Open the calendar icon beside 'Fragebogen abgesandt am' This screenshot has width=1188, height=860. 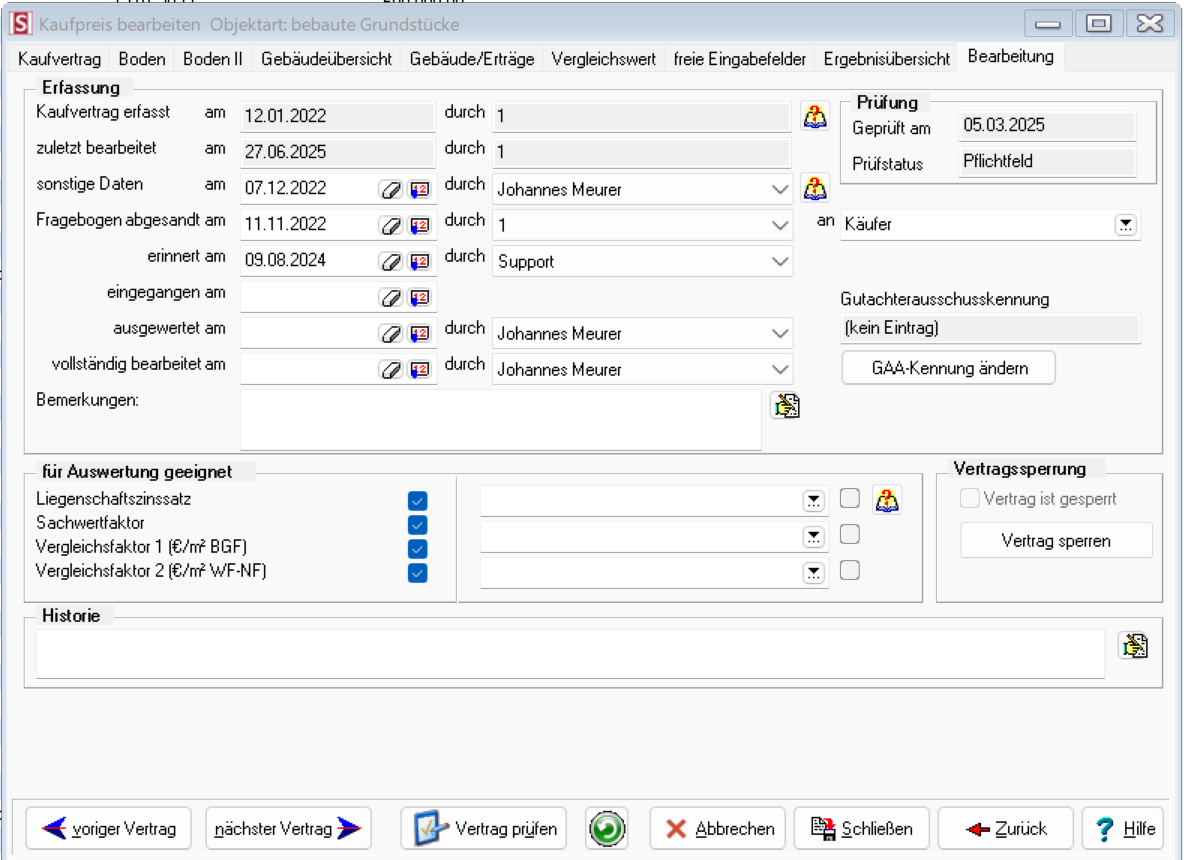(420, 225)
